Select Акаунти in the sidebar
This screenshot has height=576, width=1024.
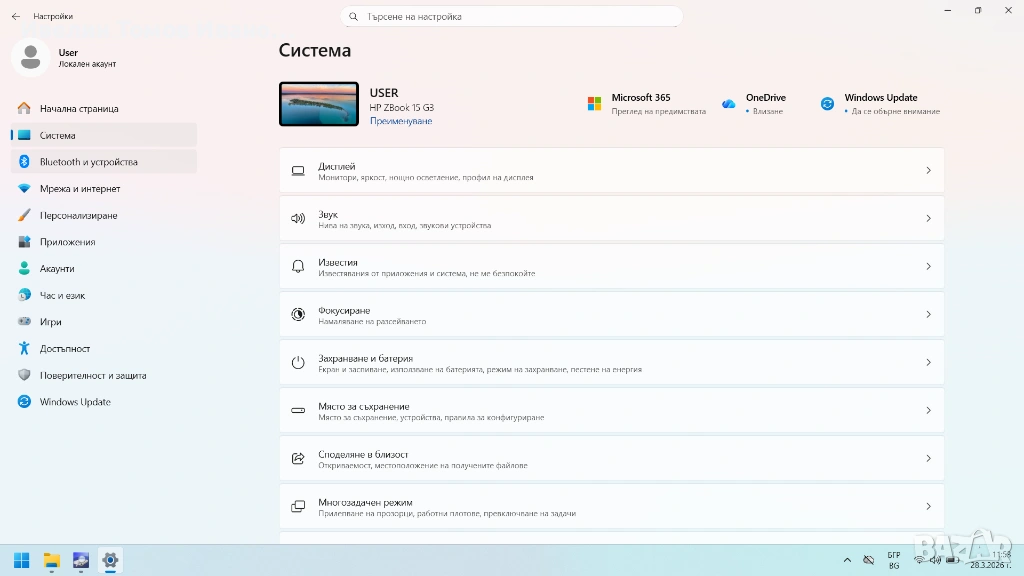coord(57,269)
